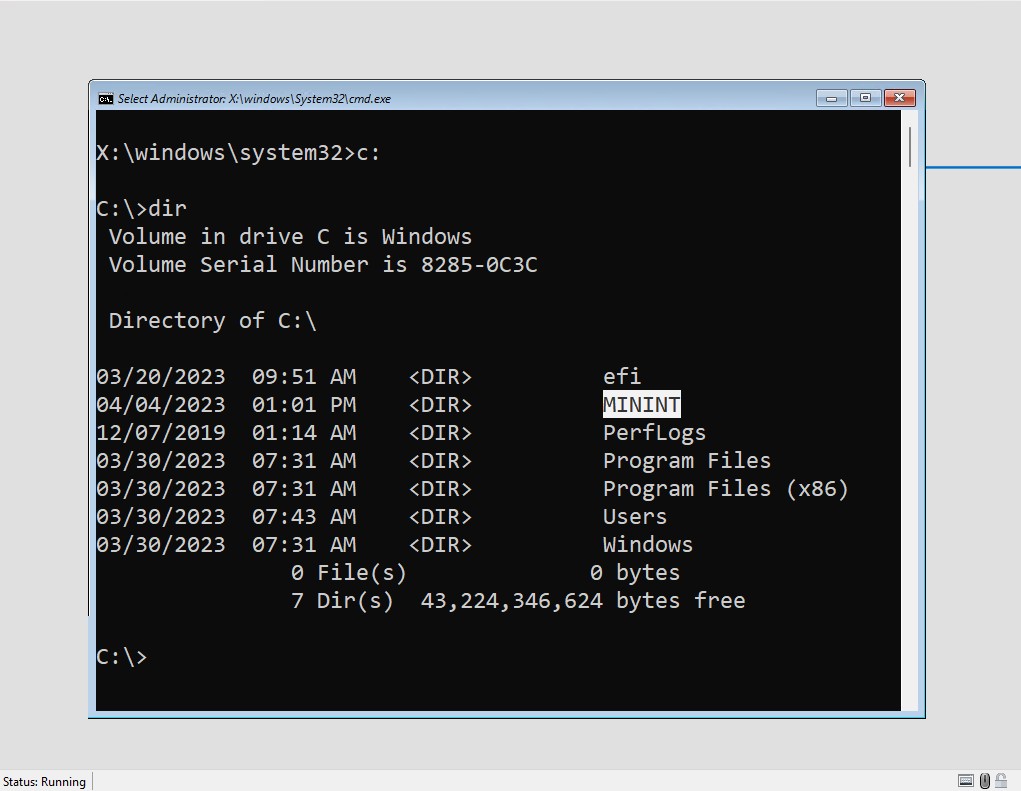Viewport: 1021px width, 791px height.
Task: Click the cmd.exe icon in the title bar
Action: pos(105,98)
